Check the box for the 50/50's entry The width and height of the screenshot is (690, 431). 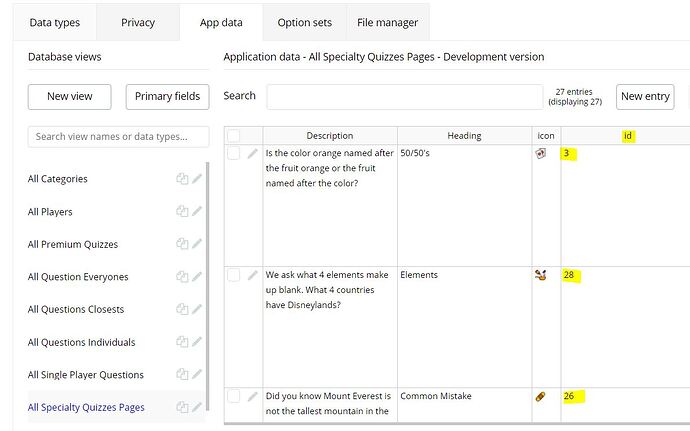coord(233,154)
